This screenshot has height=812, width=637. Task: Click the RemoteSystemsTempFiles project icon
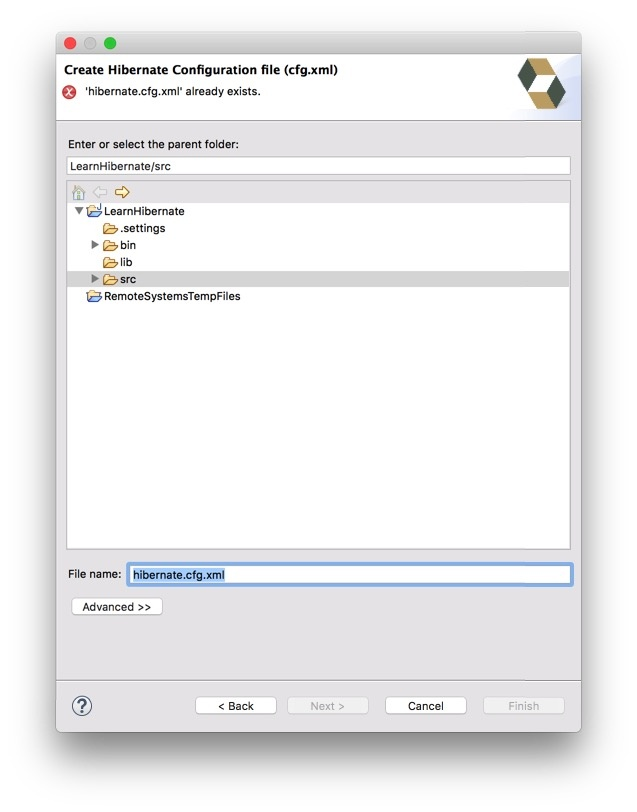[x=94, y=296]
